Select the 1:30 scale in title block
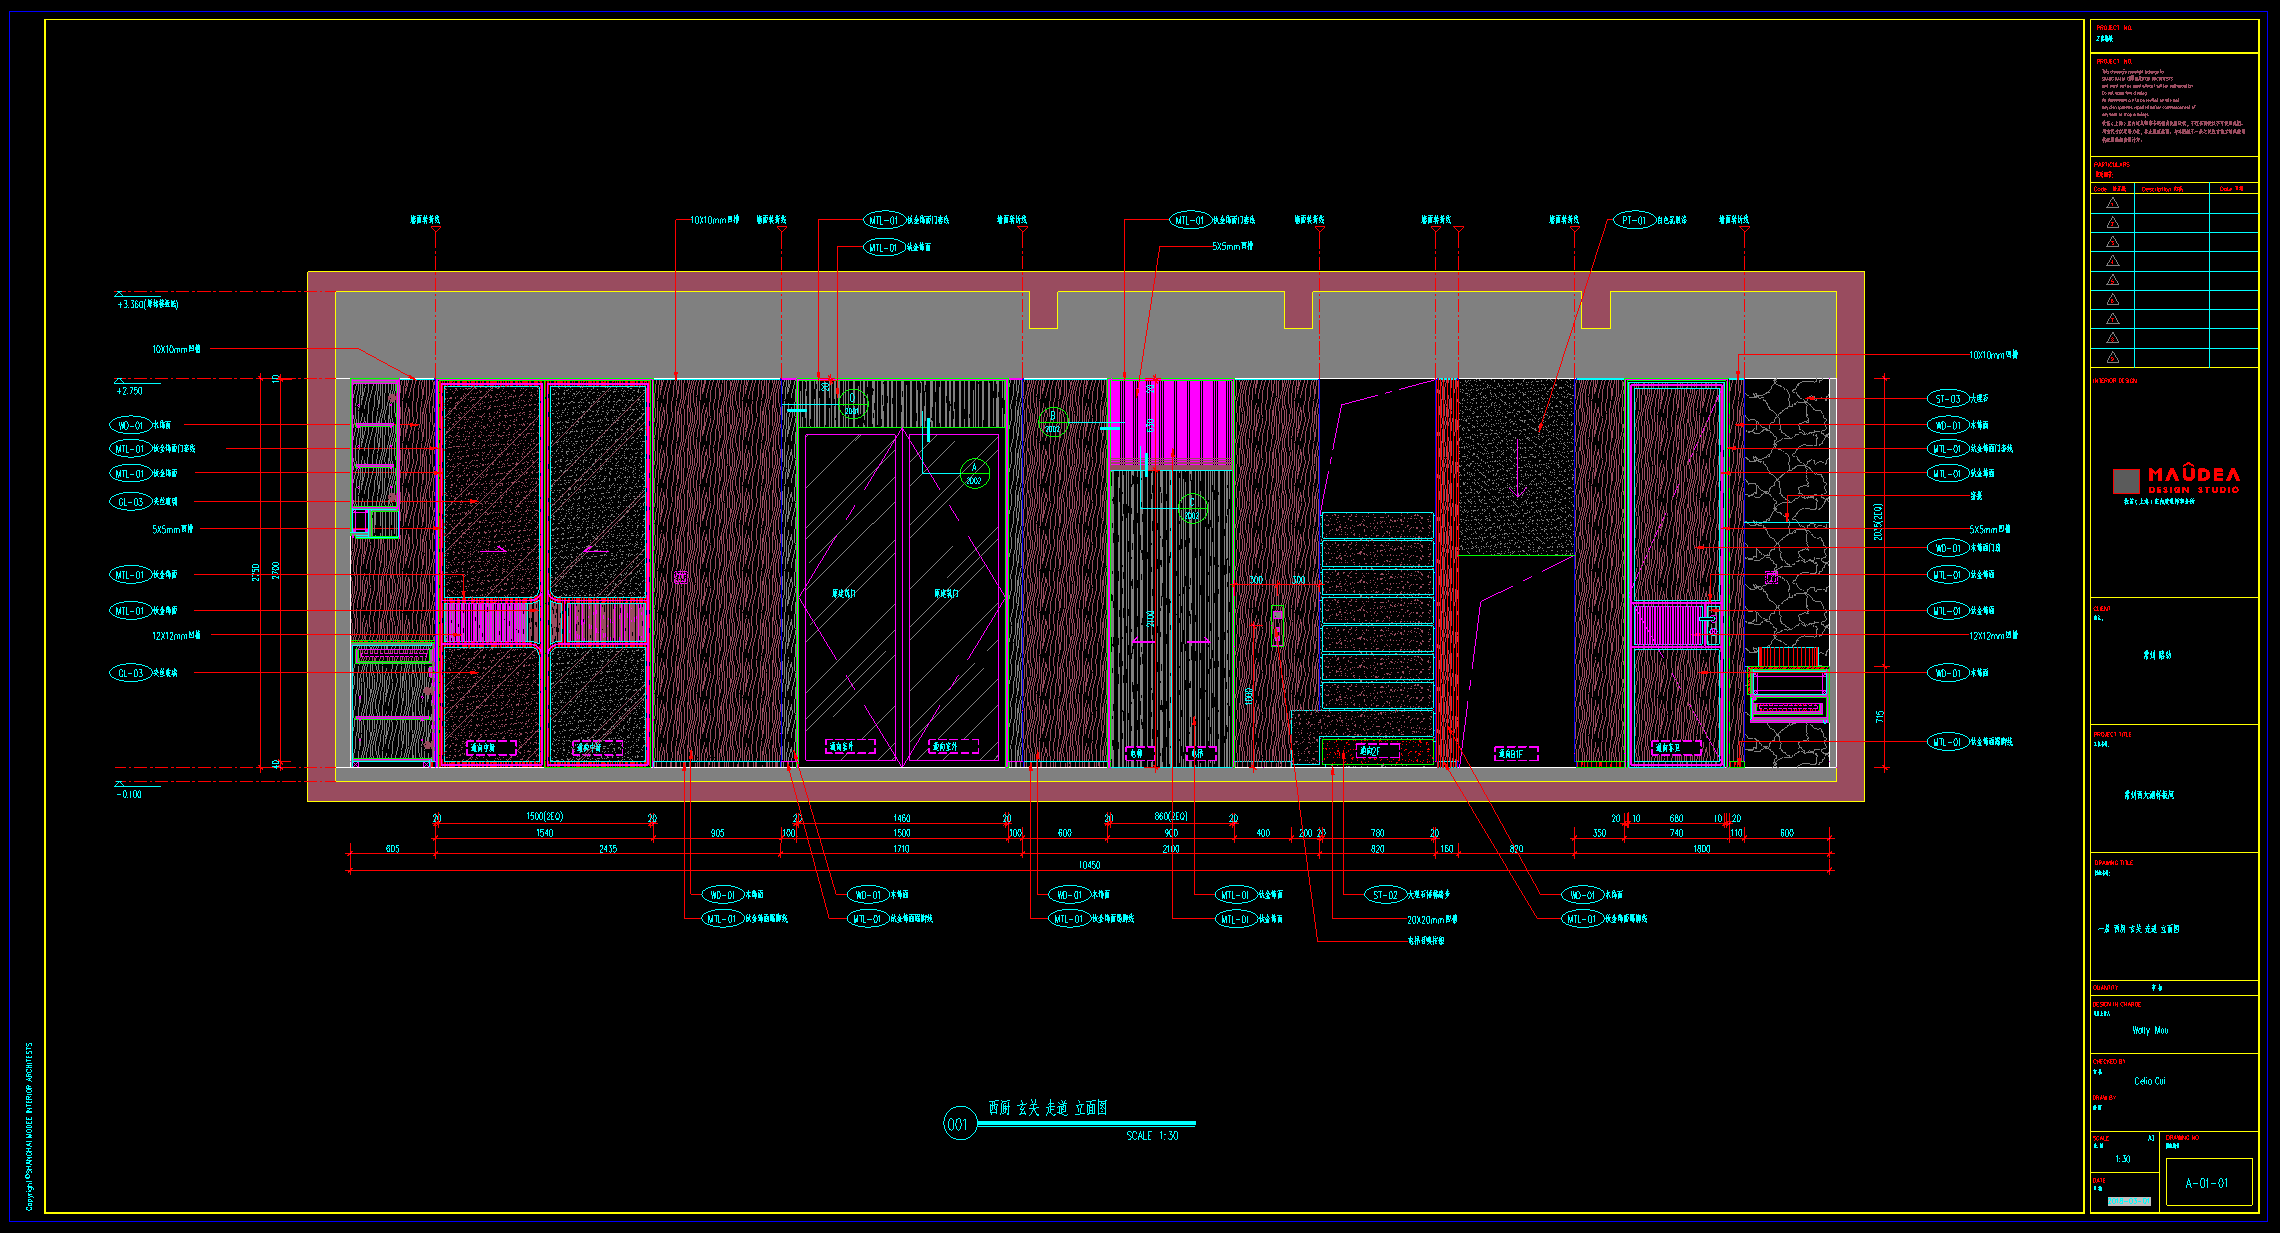 pyautogui.click(x=2122, y=1159)
